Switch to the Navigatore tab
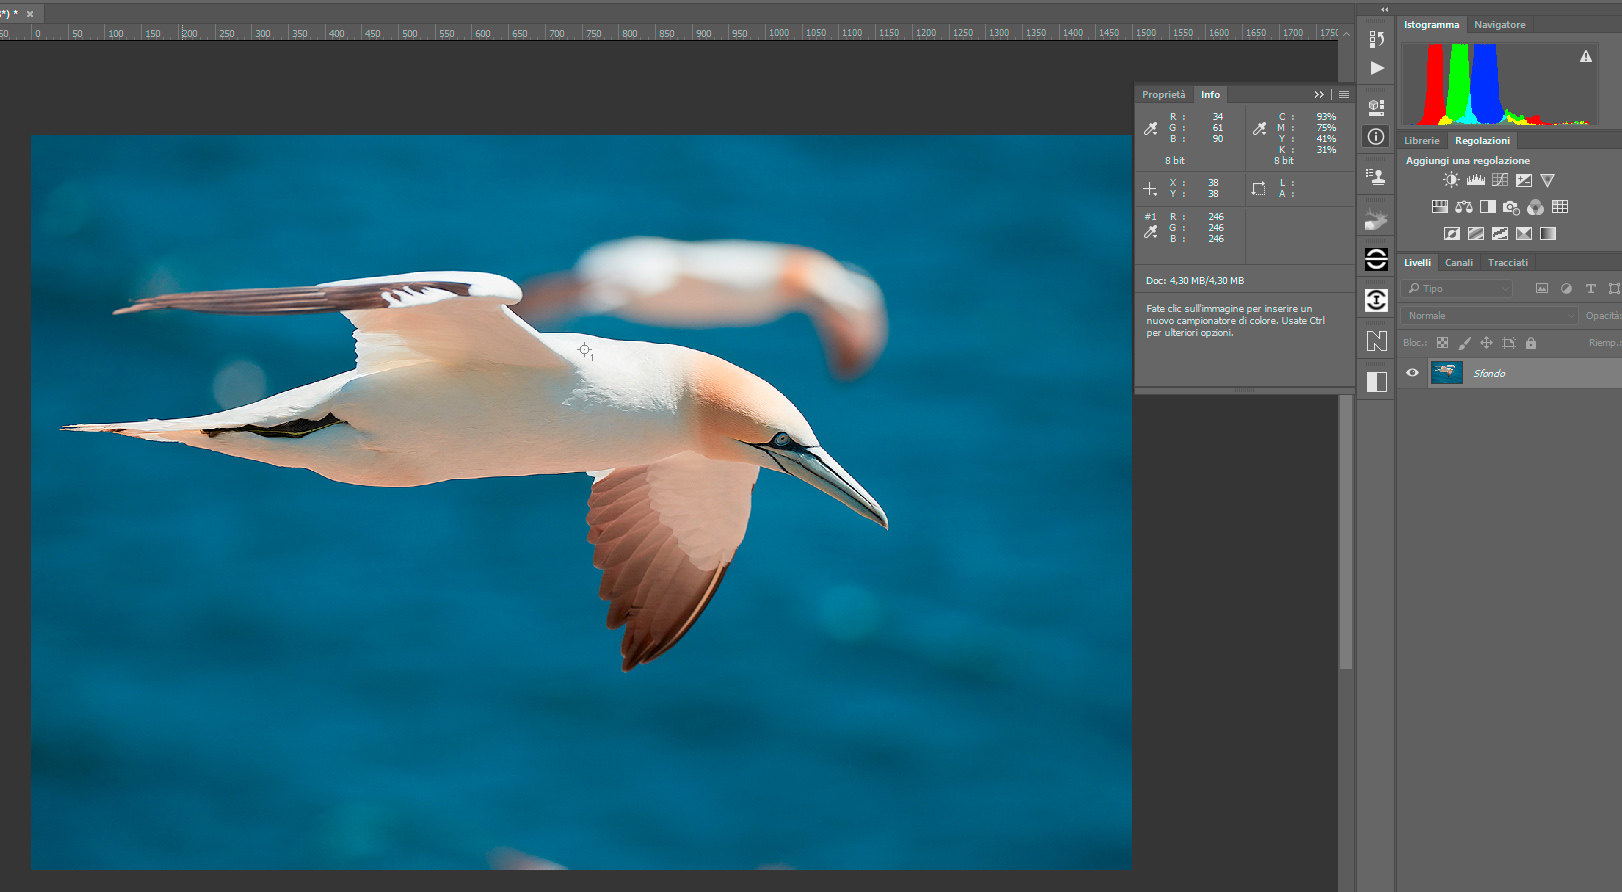This screenshot has height=892, width=1622. point(1499,25)
